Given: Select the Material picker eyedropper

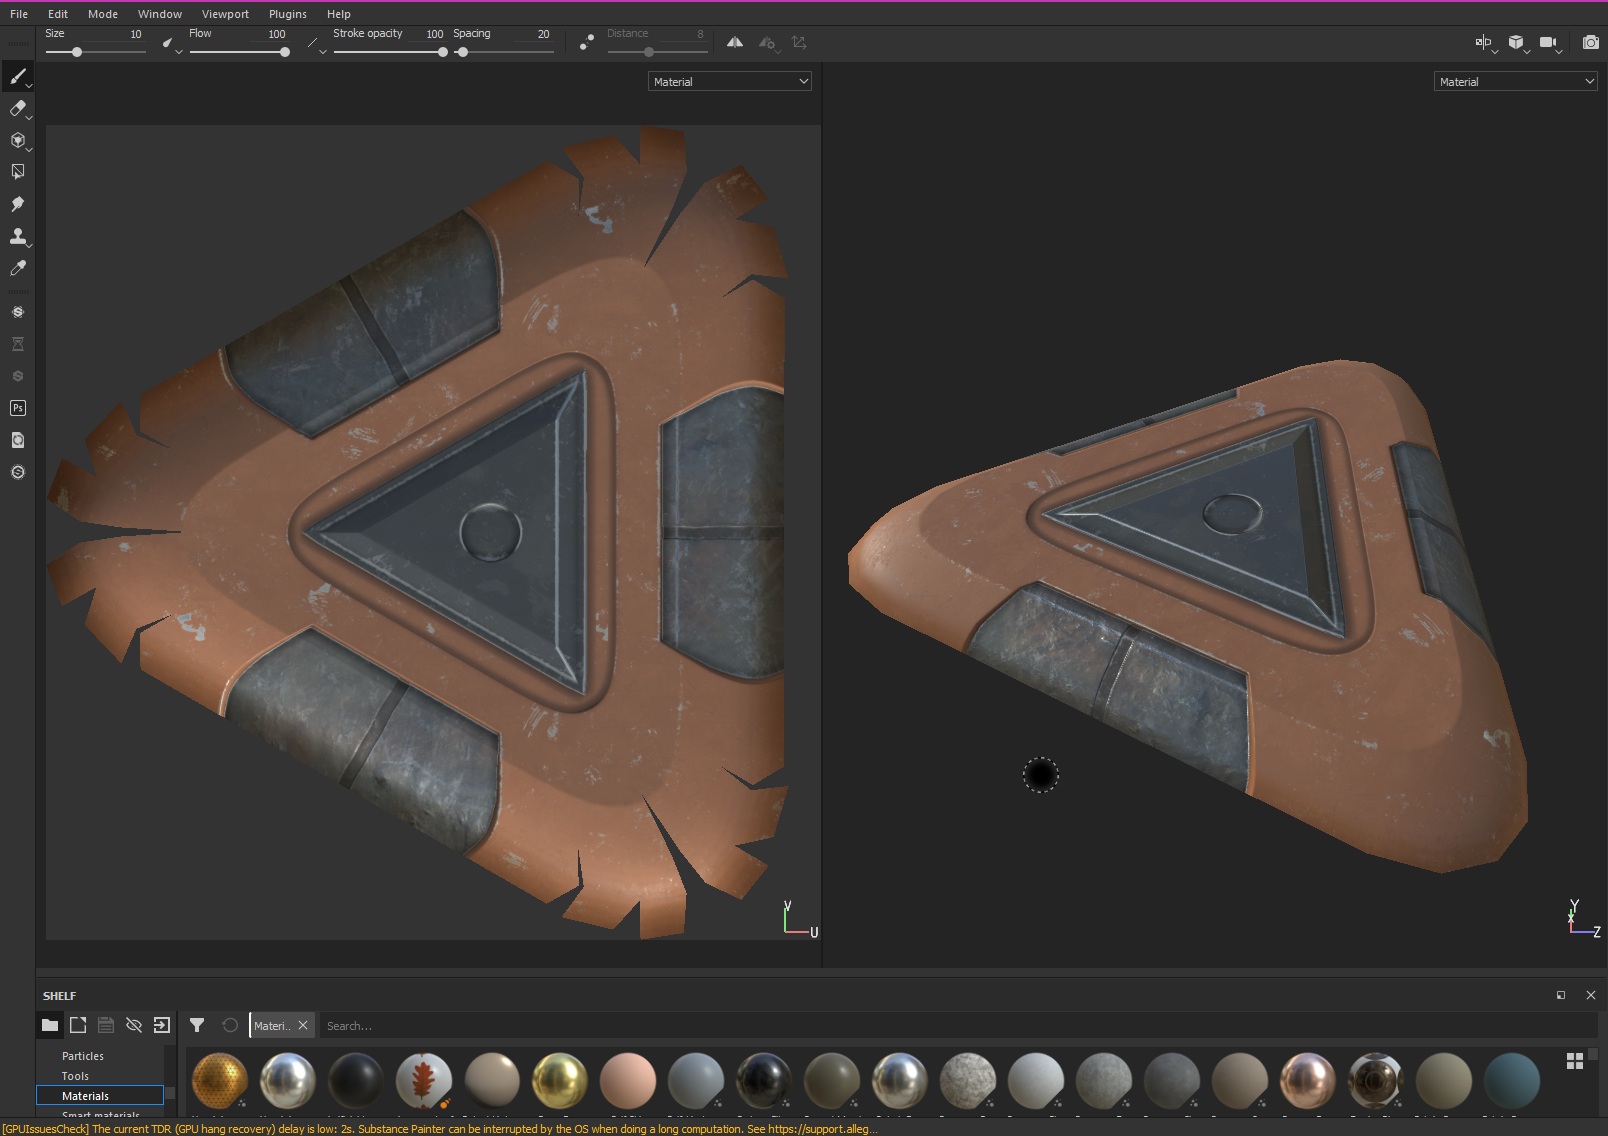Looking at the screenshot, I should click(x=17, y=268).
